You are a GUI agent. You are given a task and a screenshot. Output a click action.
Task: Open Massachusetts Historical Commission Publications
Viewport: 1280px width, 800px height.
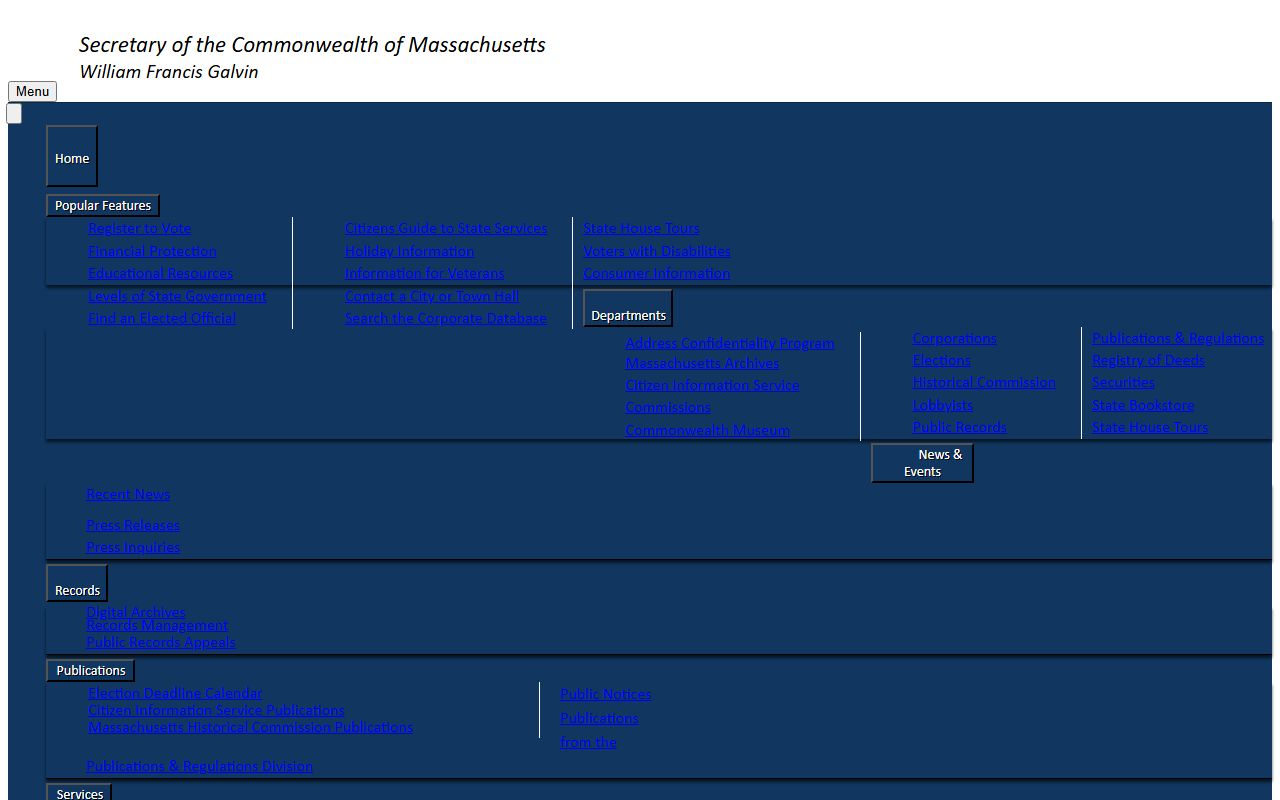[x=250, y=727]
